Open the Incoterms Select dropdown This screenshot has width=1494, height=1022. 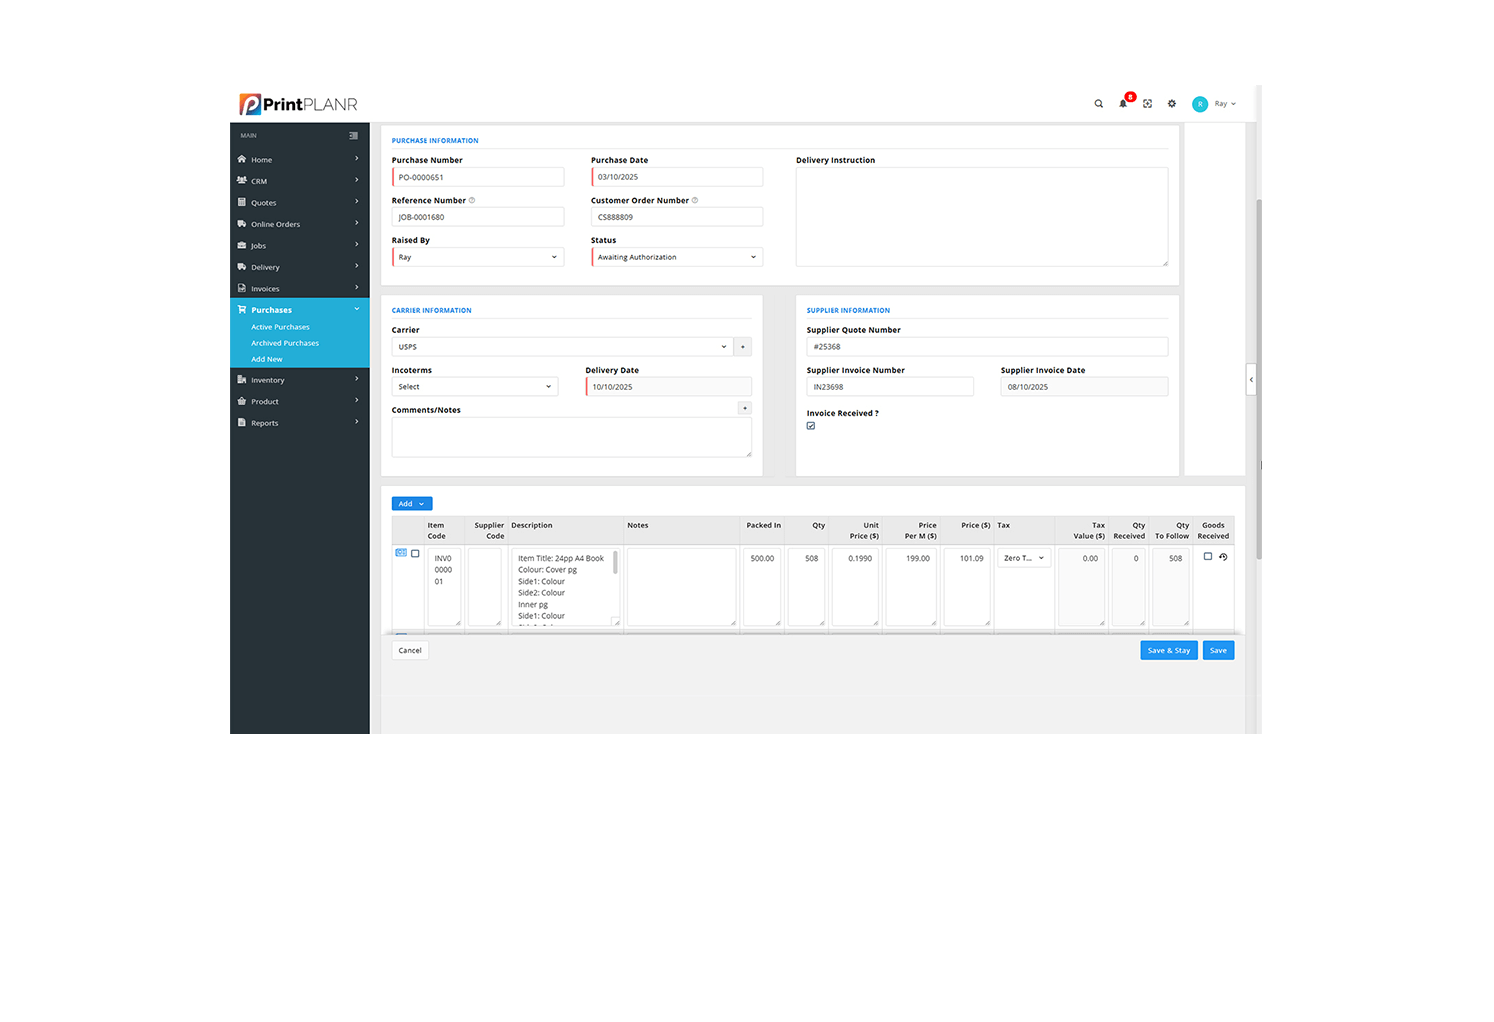pyautogui.click(x=475, y=386)
